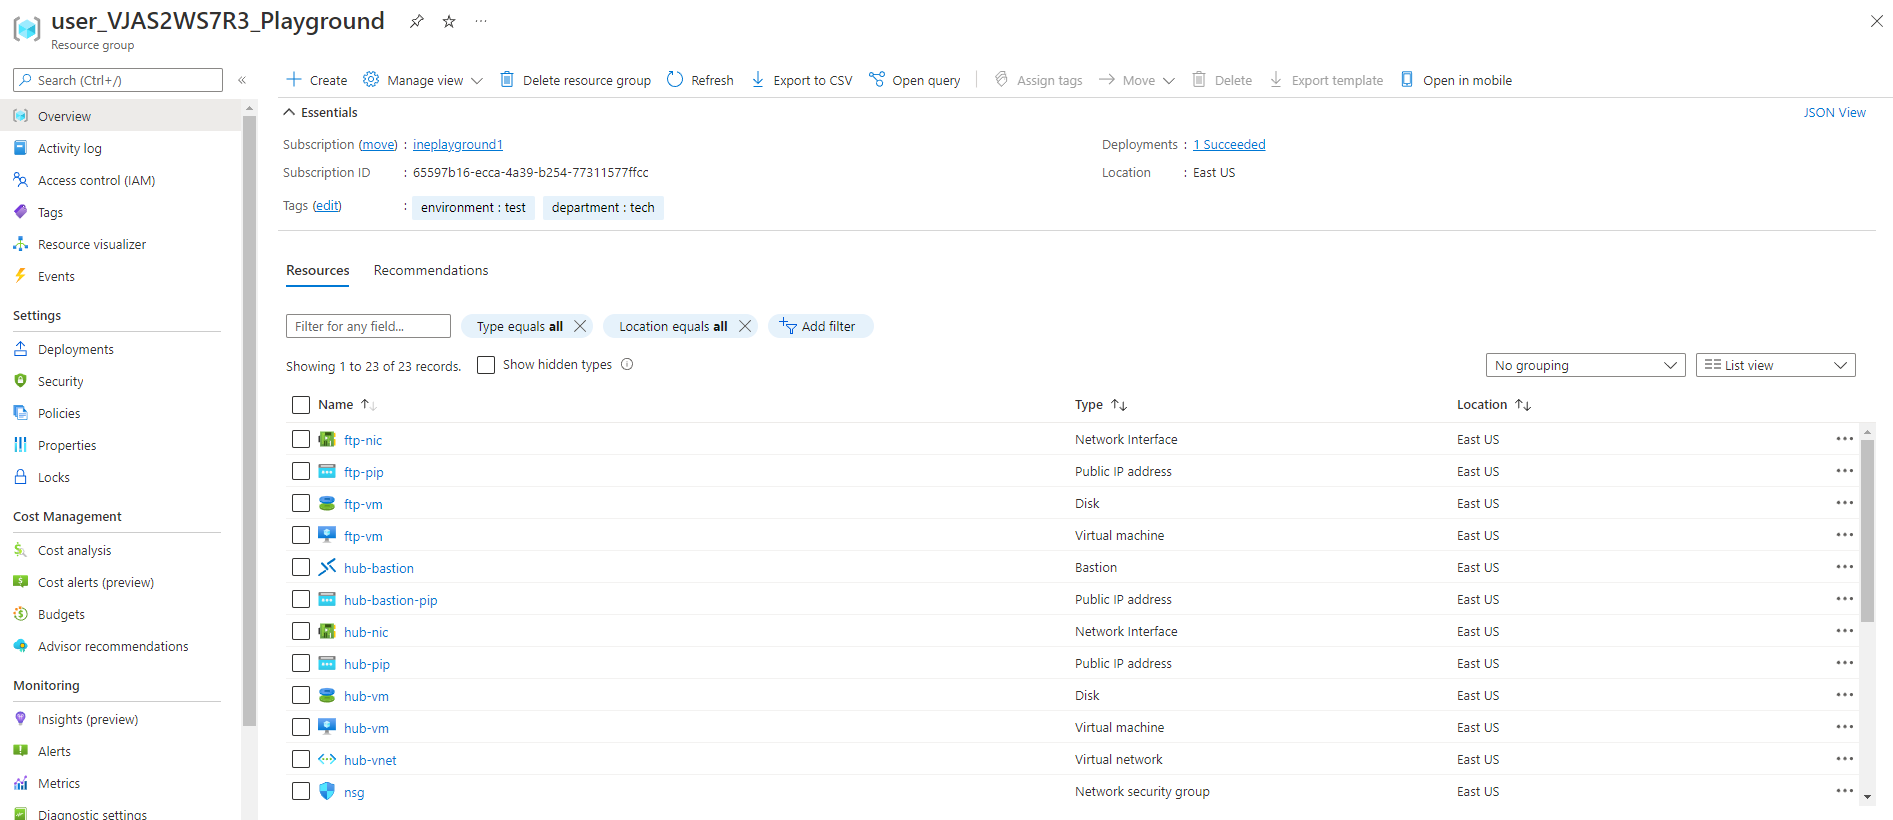Mark resource group as favorite star
Image resolution: width=1893 pixels, height=820 pixels.
click(449, 21)
